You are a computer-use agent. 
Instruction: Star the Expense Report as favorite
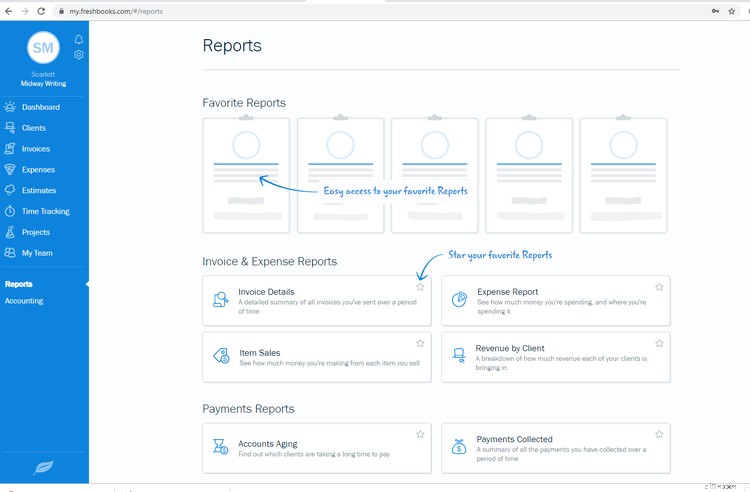pos(659,287)
